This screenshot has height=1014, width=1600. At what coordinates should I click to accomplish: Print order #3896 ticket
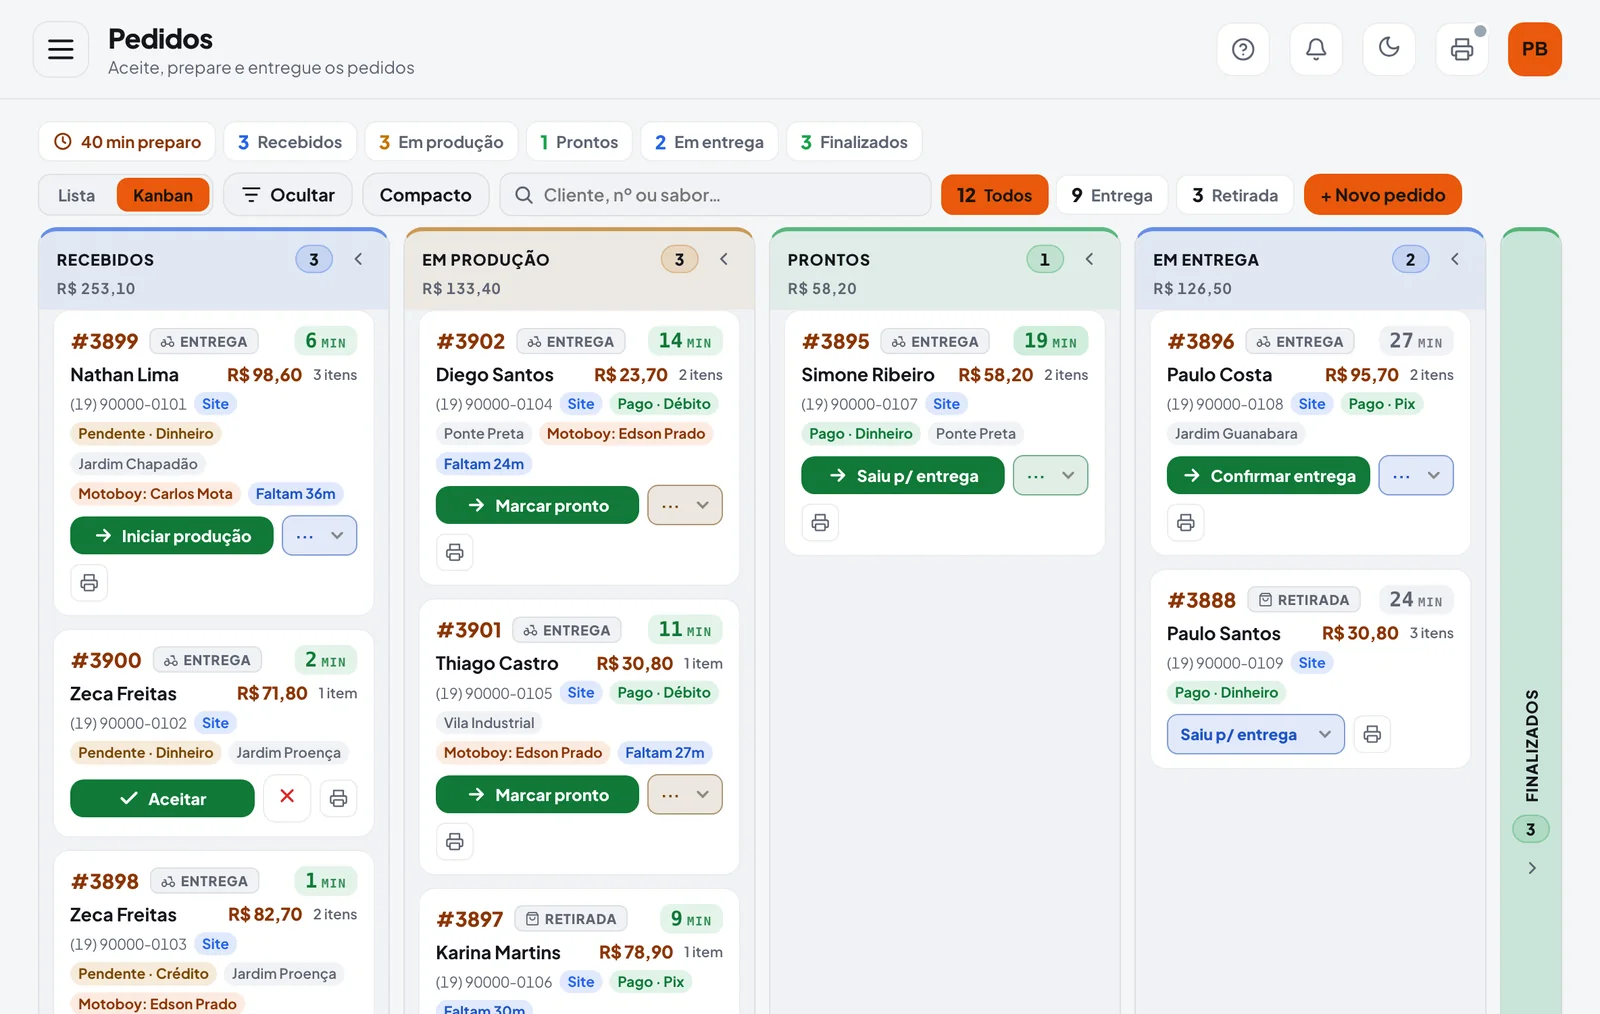tap(1186, 523)
